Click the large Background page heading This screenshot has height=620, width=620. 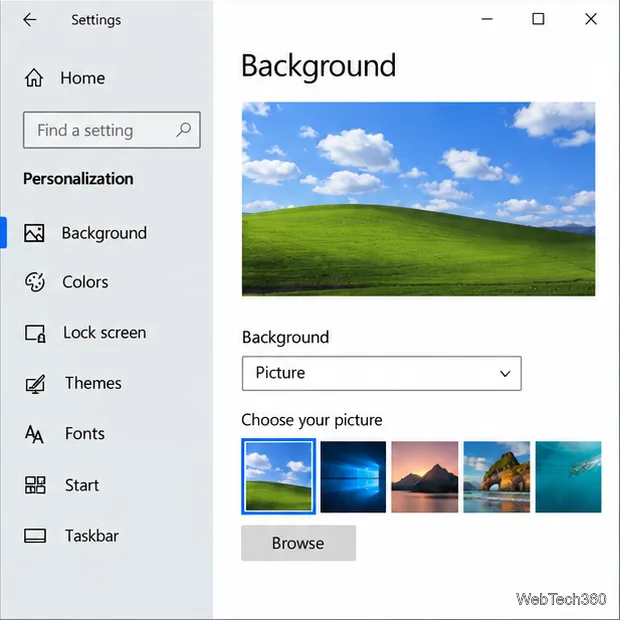[319, 66]
